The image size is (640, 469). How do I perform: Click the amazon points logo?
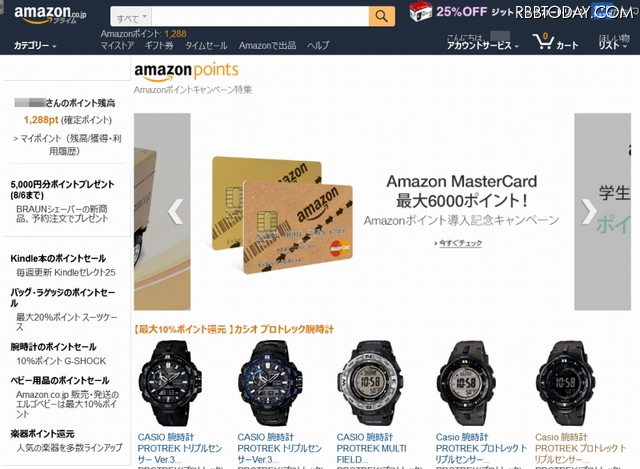pyautogui.click(x=186, y=71)
